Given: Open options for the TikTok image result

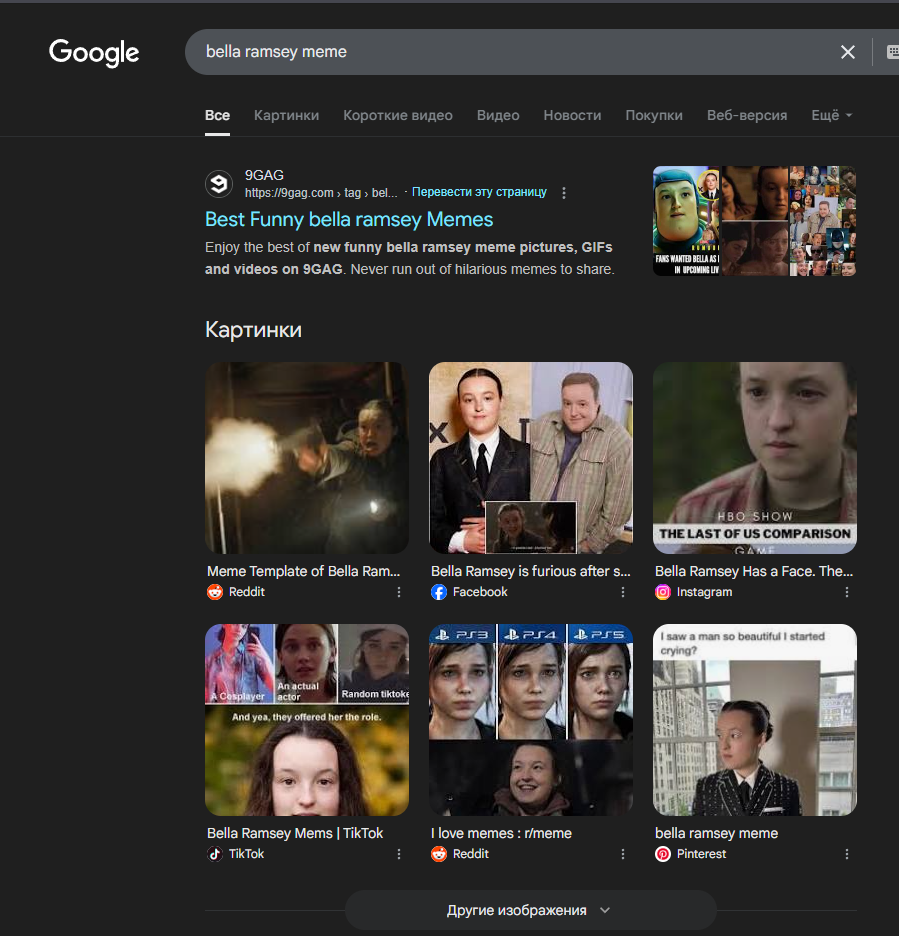Looking at the screenshot, I should coord(399,854).
